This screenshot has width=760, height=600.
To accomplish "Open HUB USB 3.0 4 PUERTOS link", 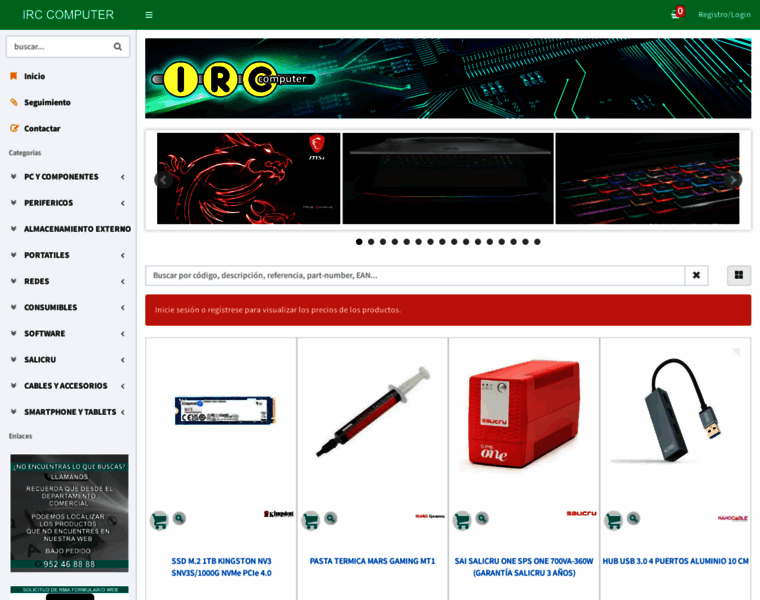I will [x=675, y=561].
